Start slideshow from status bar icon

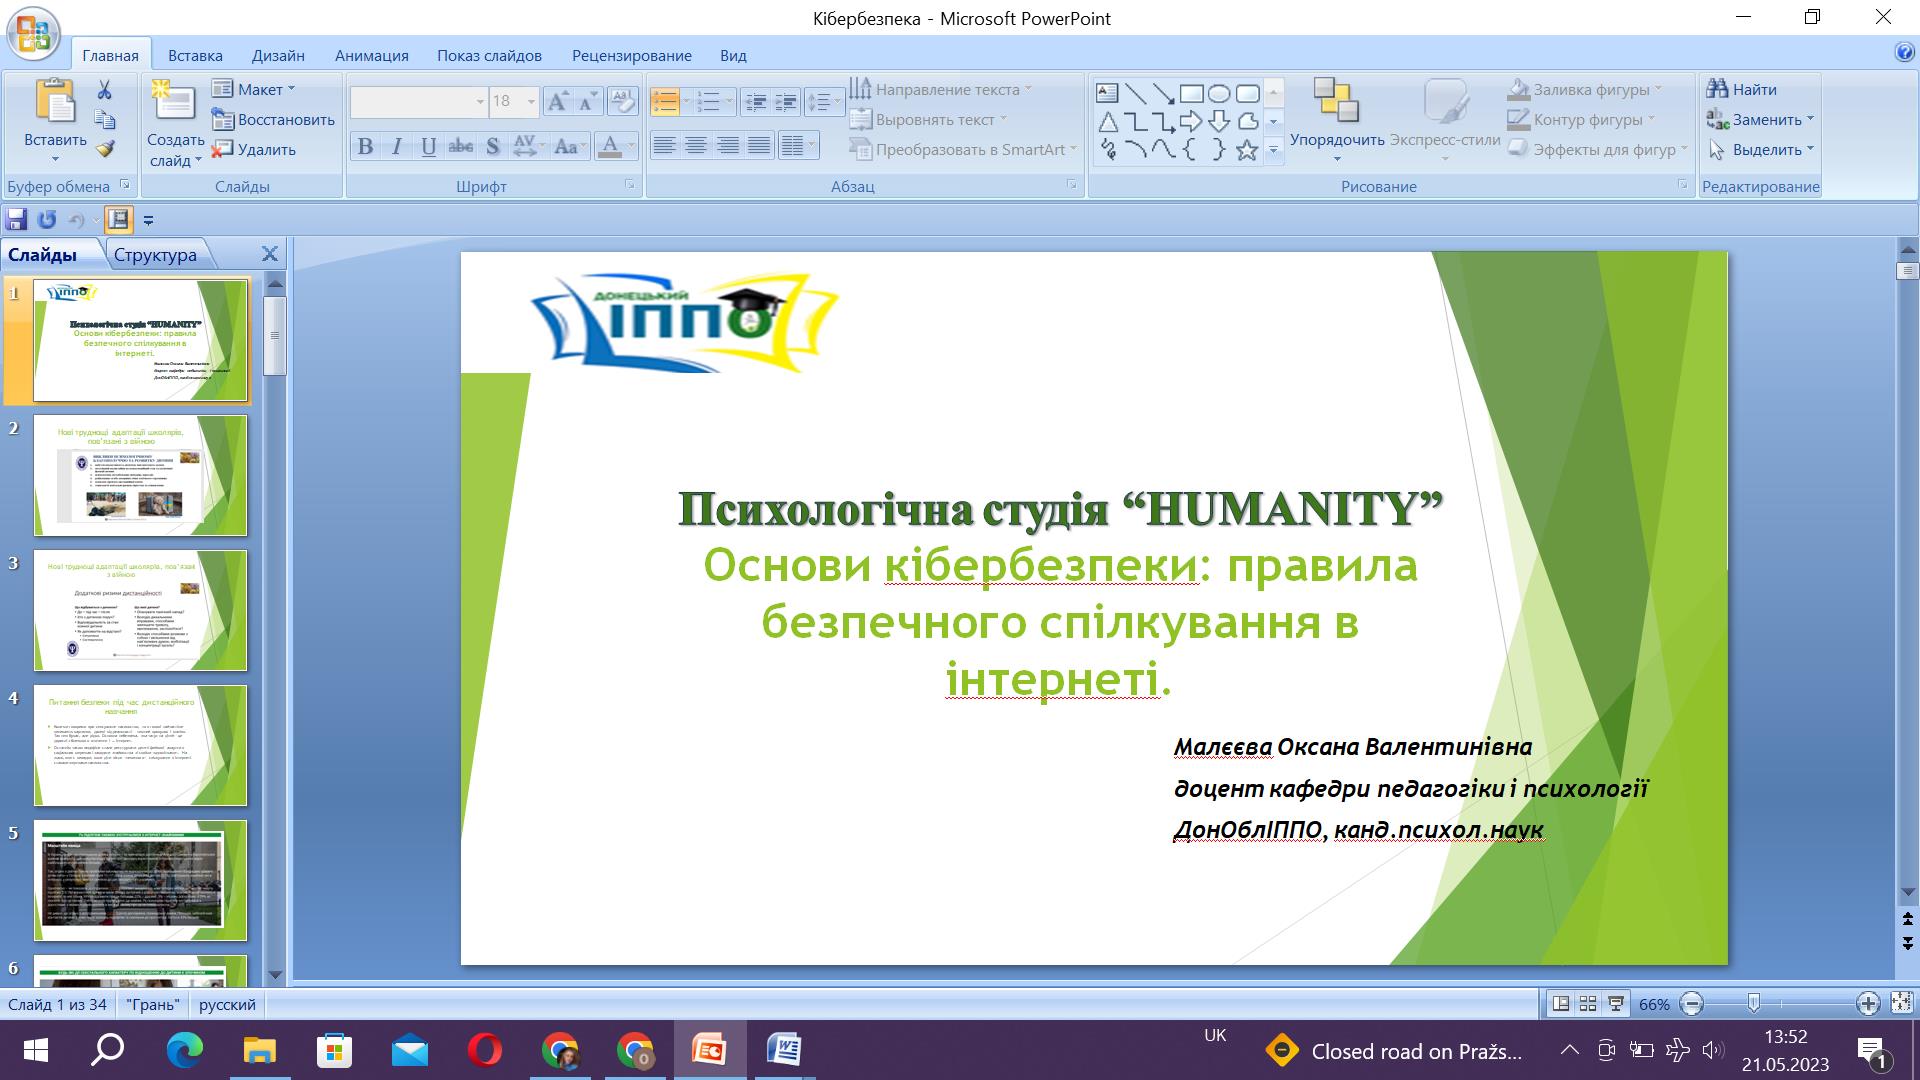pos(1615,1004)
